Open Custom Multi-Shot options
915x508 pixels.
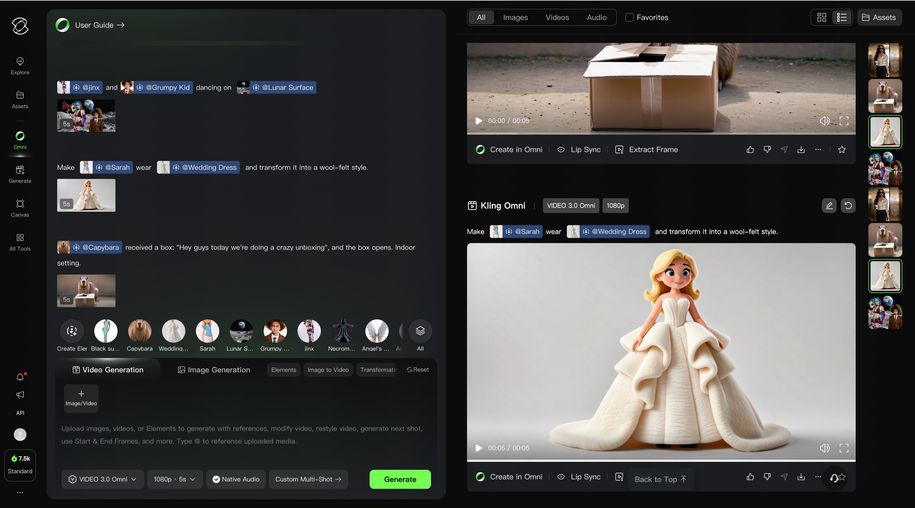pos(308,479)
